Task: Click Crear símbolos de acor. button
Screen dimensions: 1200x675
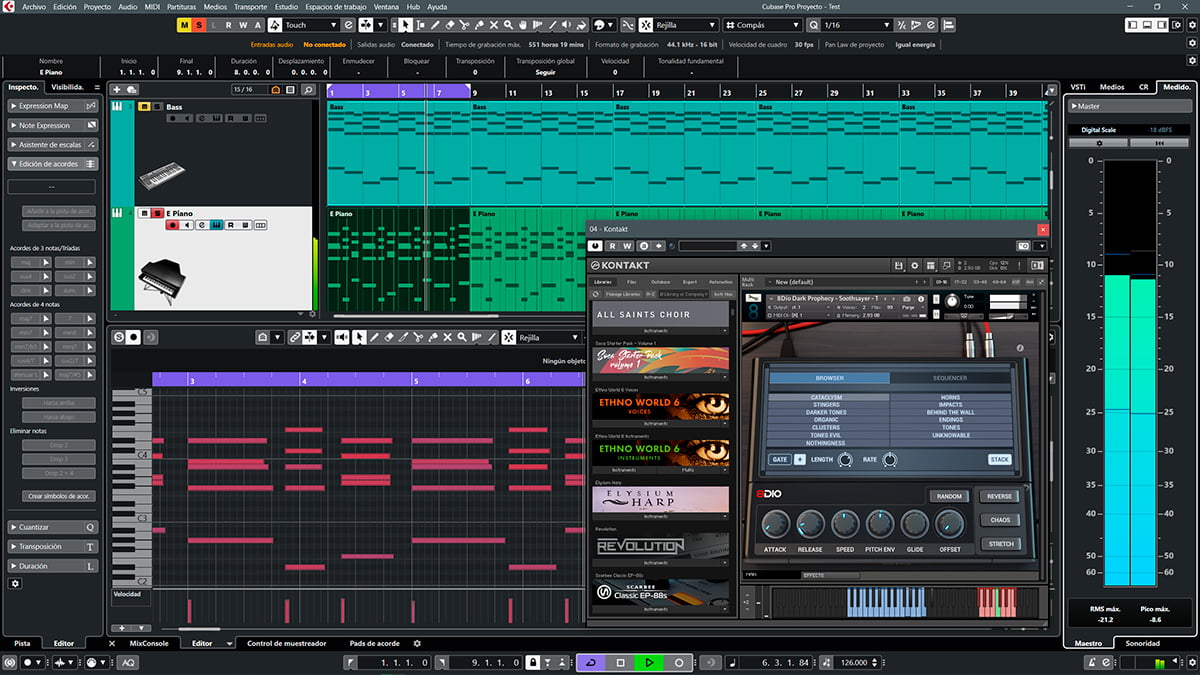Action: [x=58, y=496]
